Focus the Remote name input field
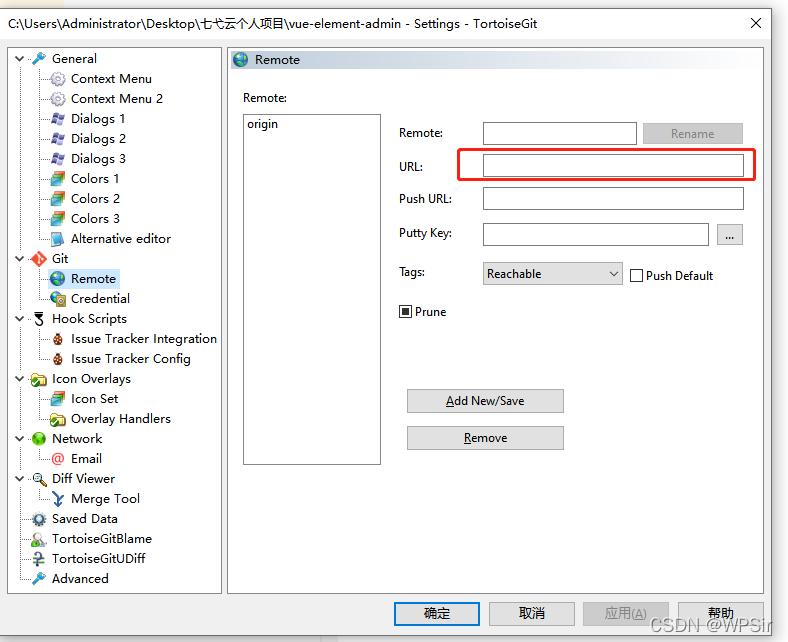The height and width of the screenshot is (642, 788). 559,134
